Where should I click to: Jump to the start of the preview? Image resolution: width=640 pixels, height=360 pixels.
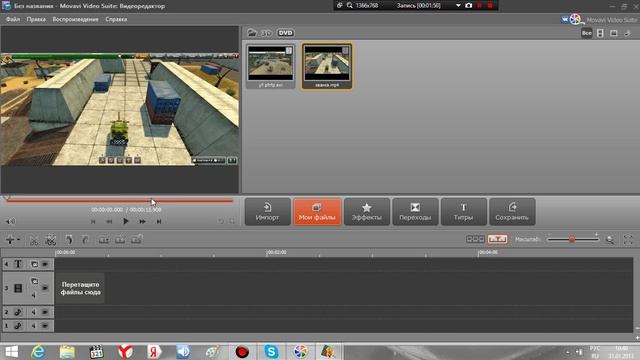(93, 221)
